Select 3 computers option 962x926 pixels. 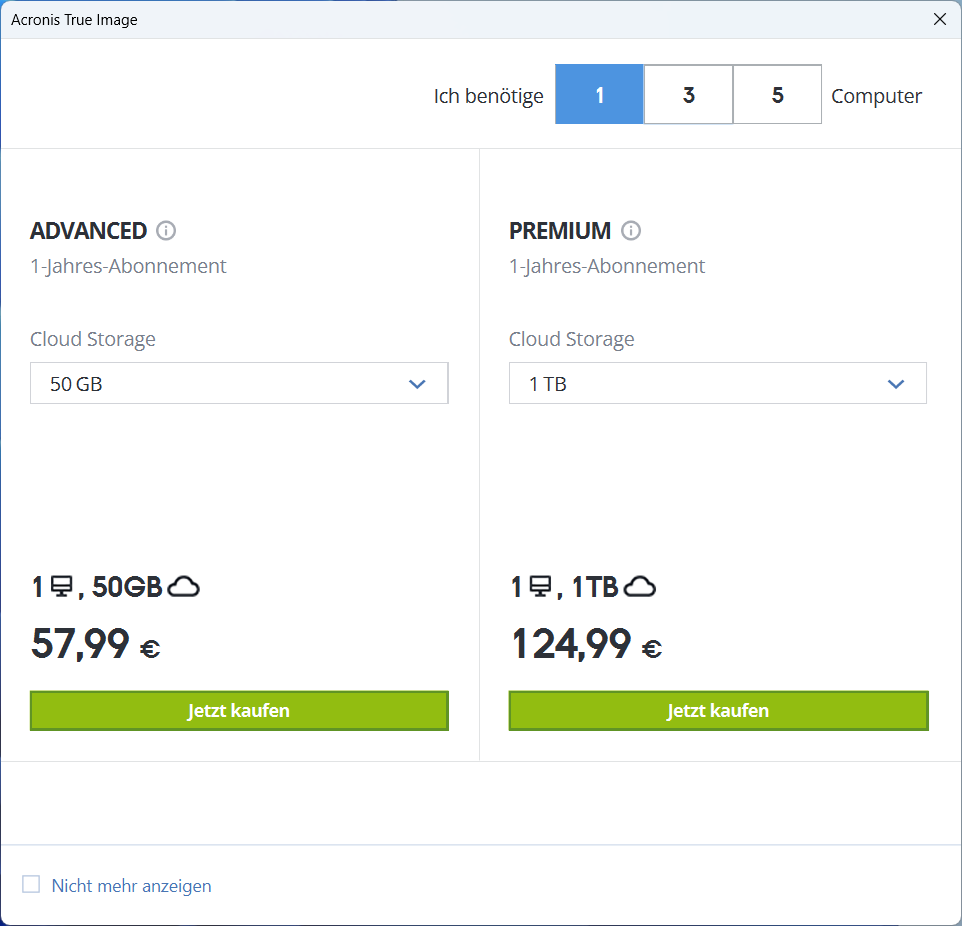688,95
